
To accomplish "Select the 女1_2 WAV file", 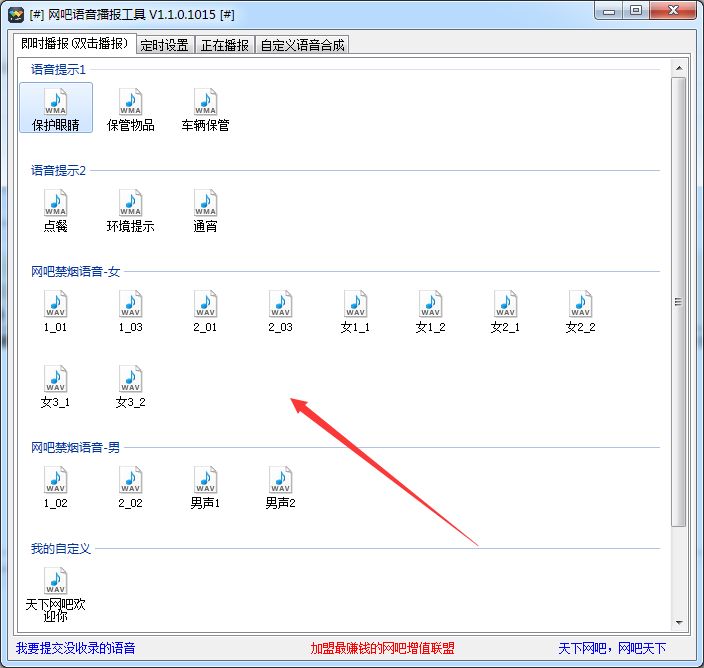I will (430, 311).
